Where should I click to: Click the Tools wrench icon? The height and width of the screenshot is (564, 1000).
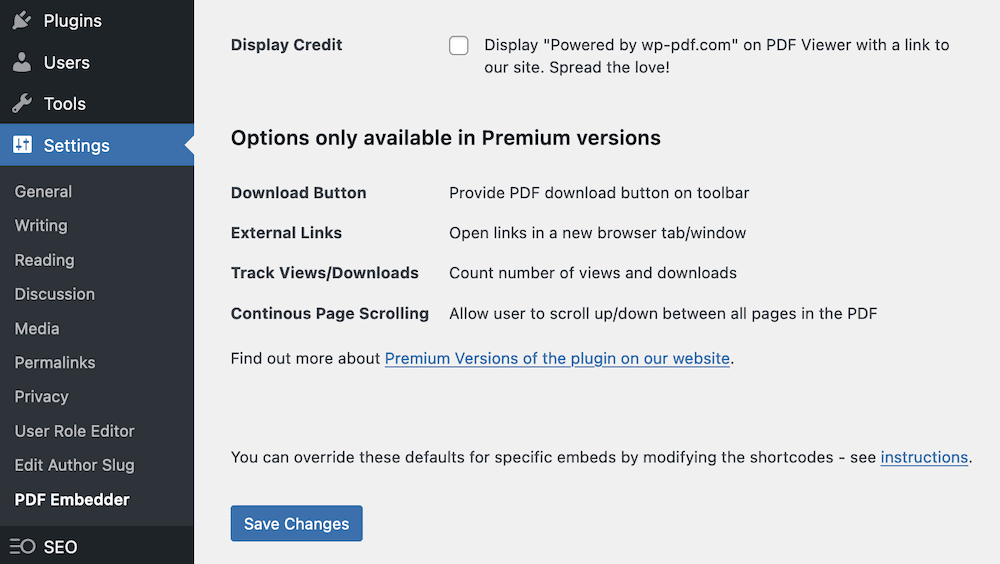[x=22, y=104]
